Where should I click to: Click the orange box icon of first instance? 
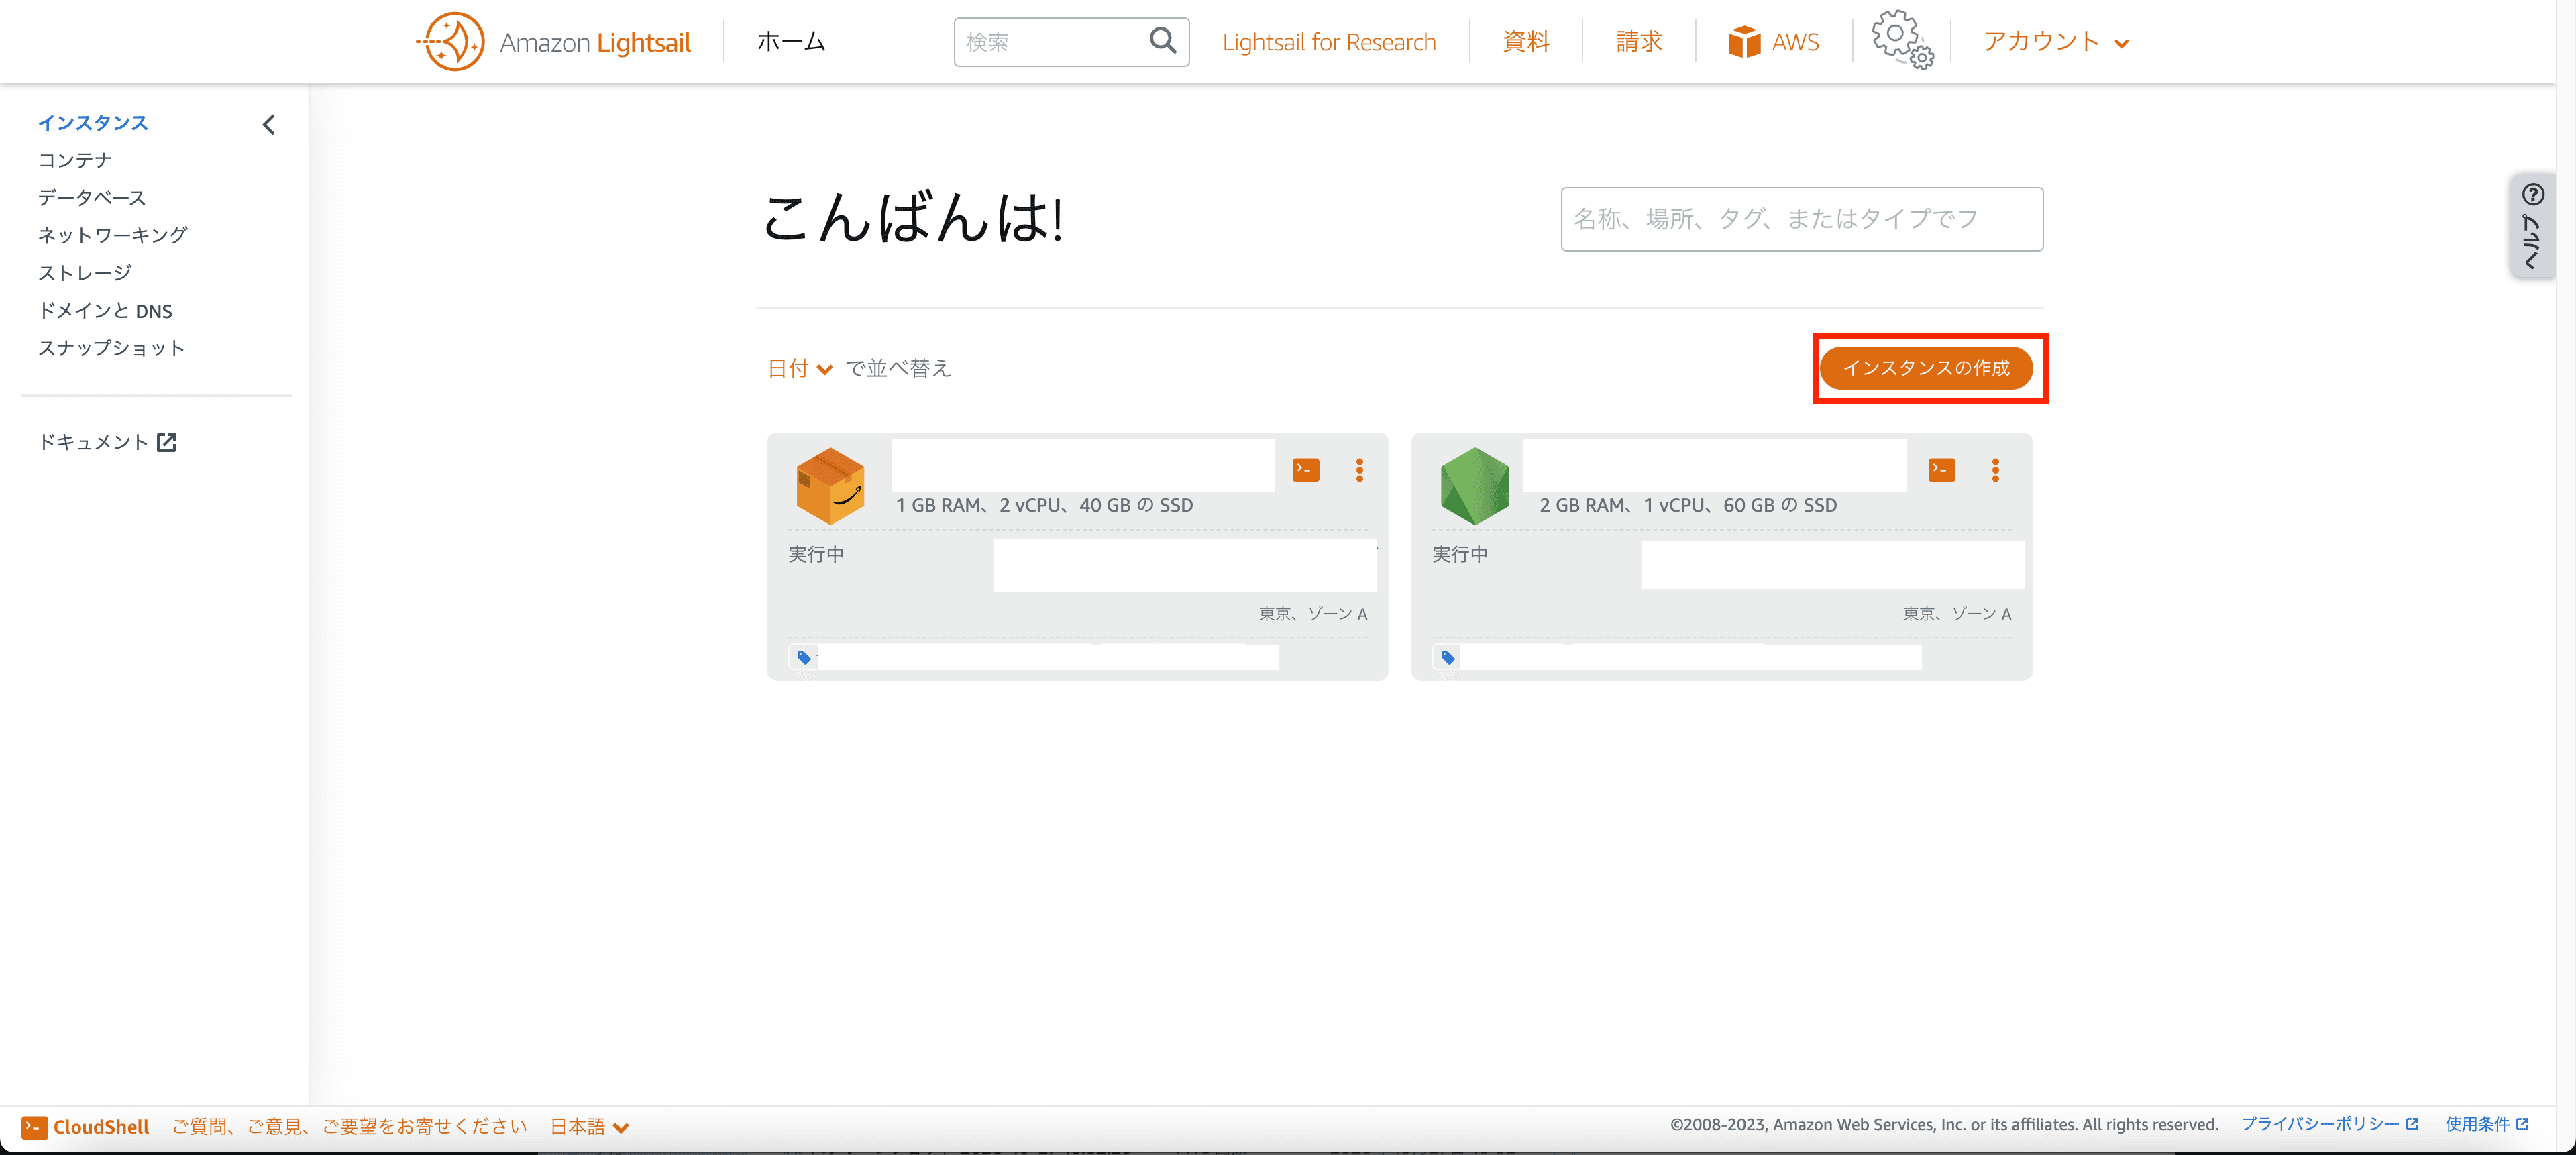[830, 486]
